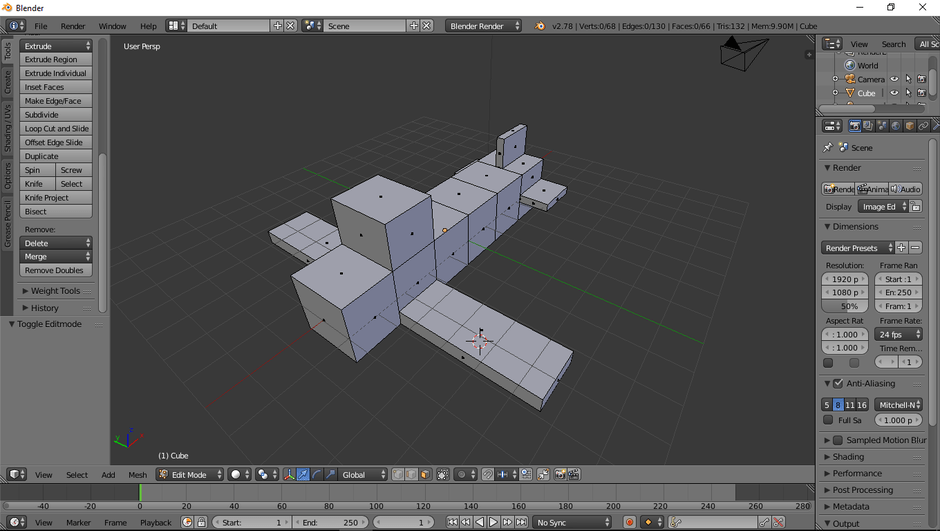Click the record auto-keyframe button in timeline

coord(630,522)
